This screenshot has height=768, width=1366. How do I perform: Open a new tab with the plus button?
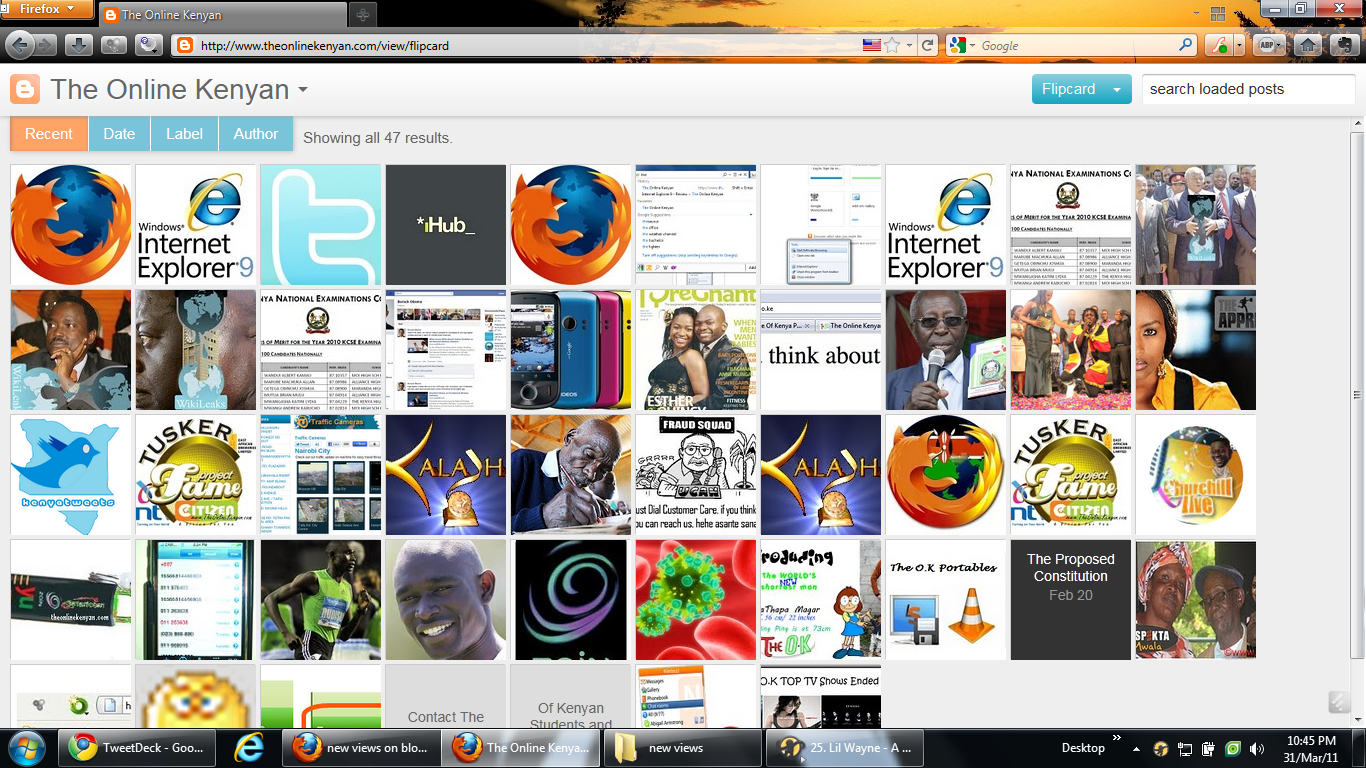point(362,15)
